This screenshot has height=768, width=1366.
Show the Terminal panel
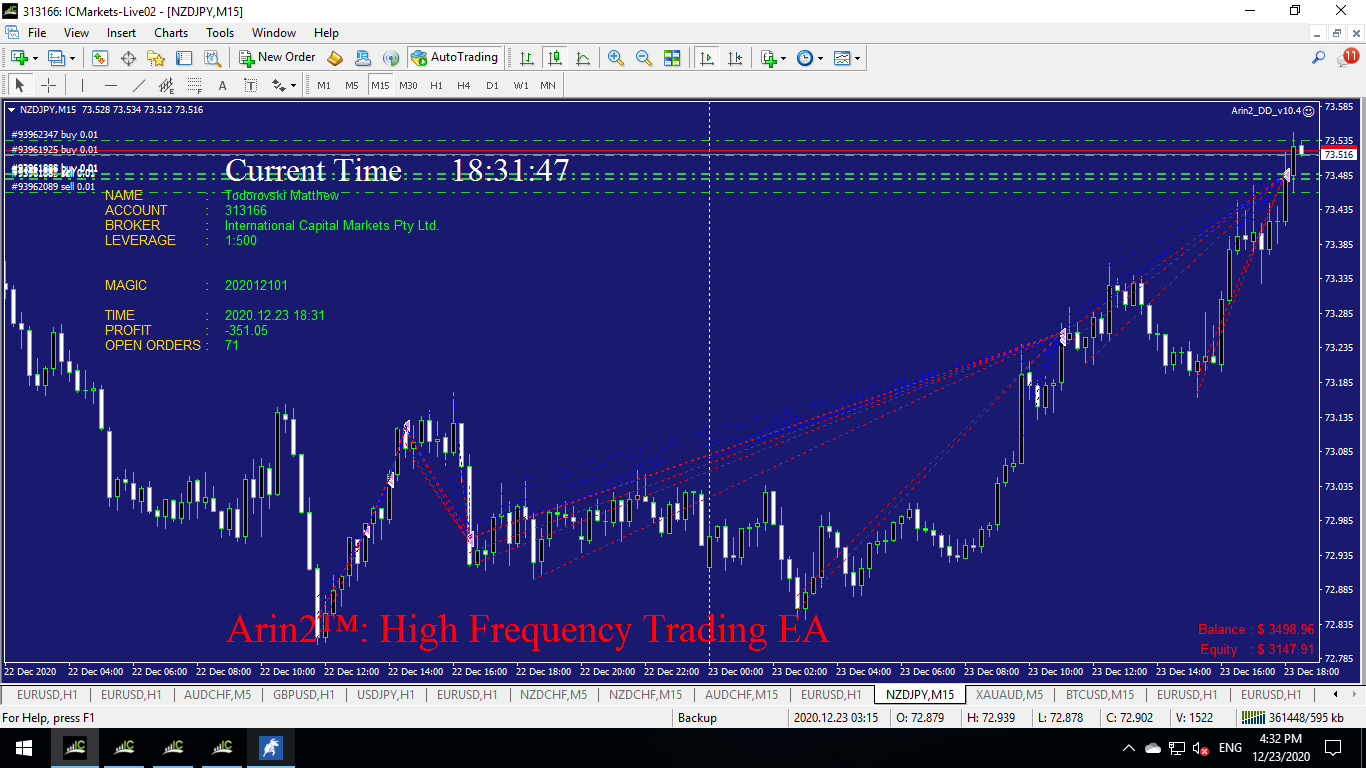pos(184,58)
